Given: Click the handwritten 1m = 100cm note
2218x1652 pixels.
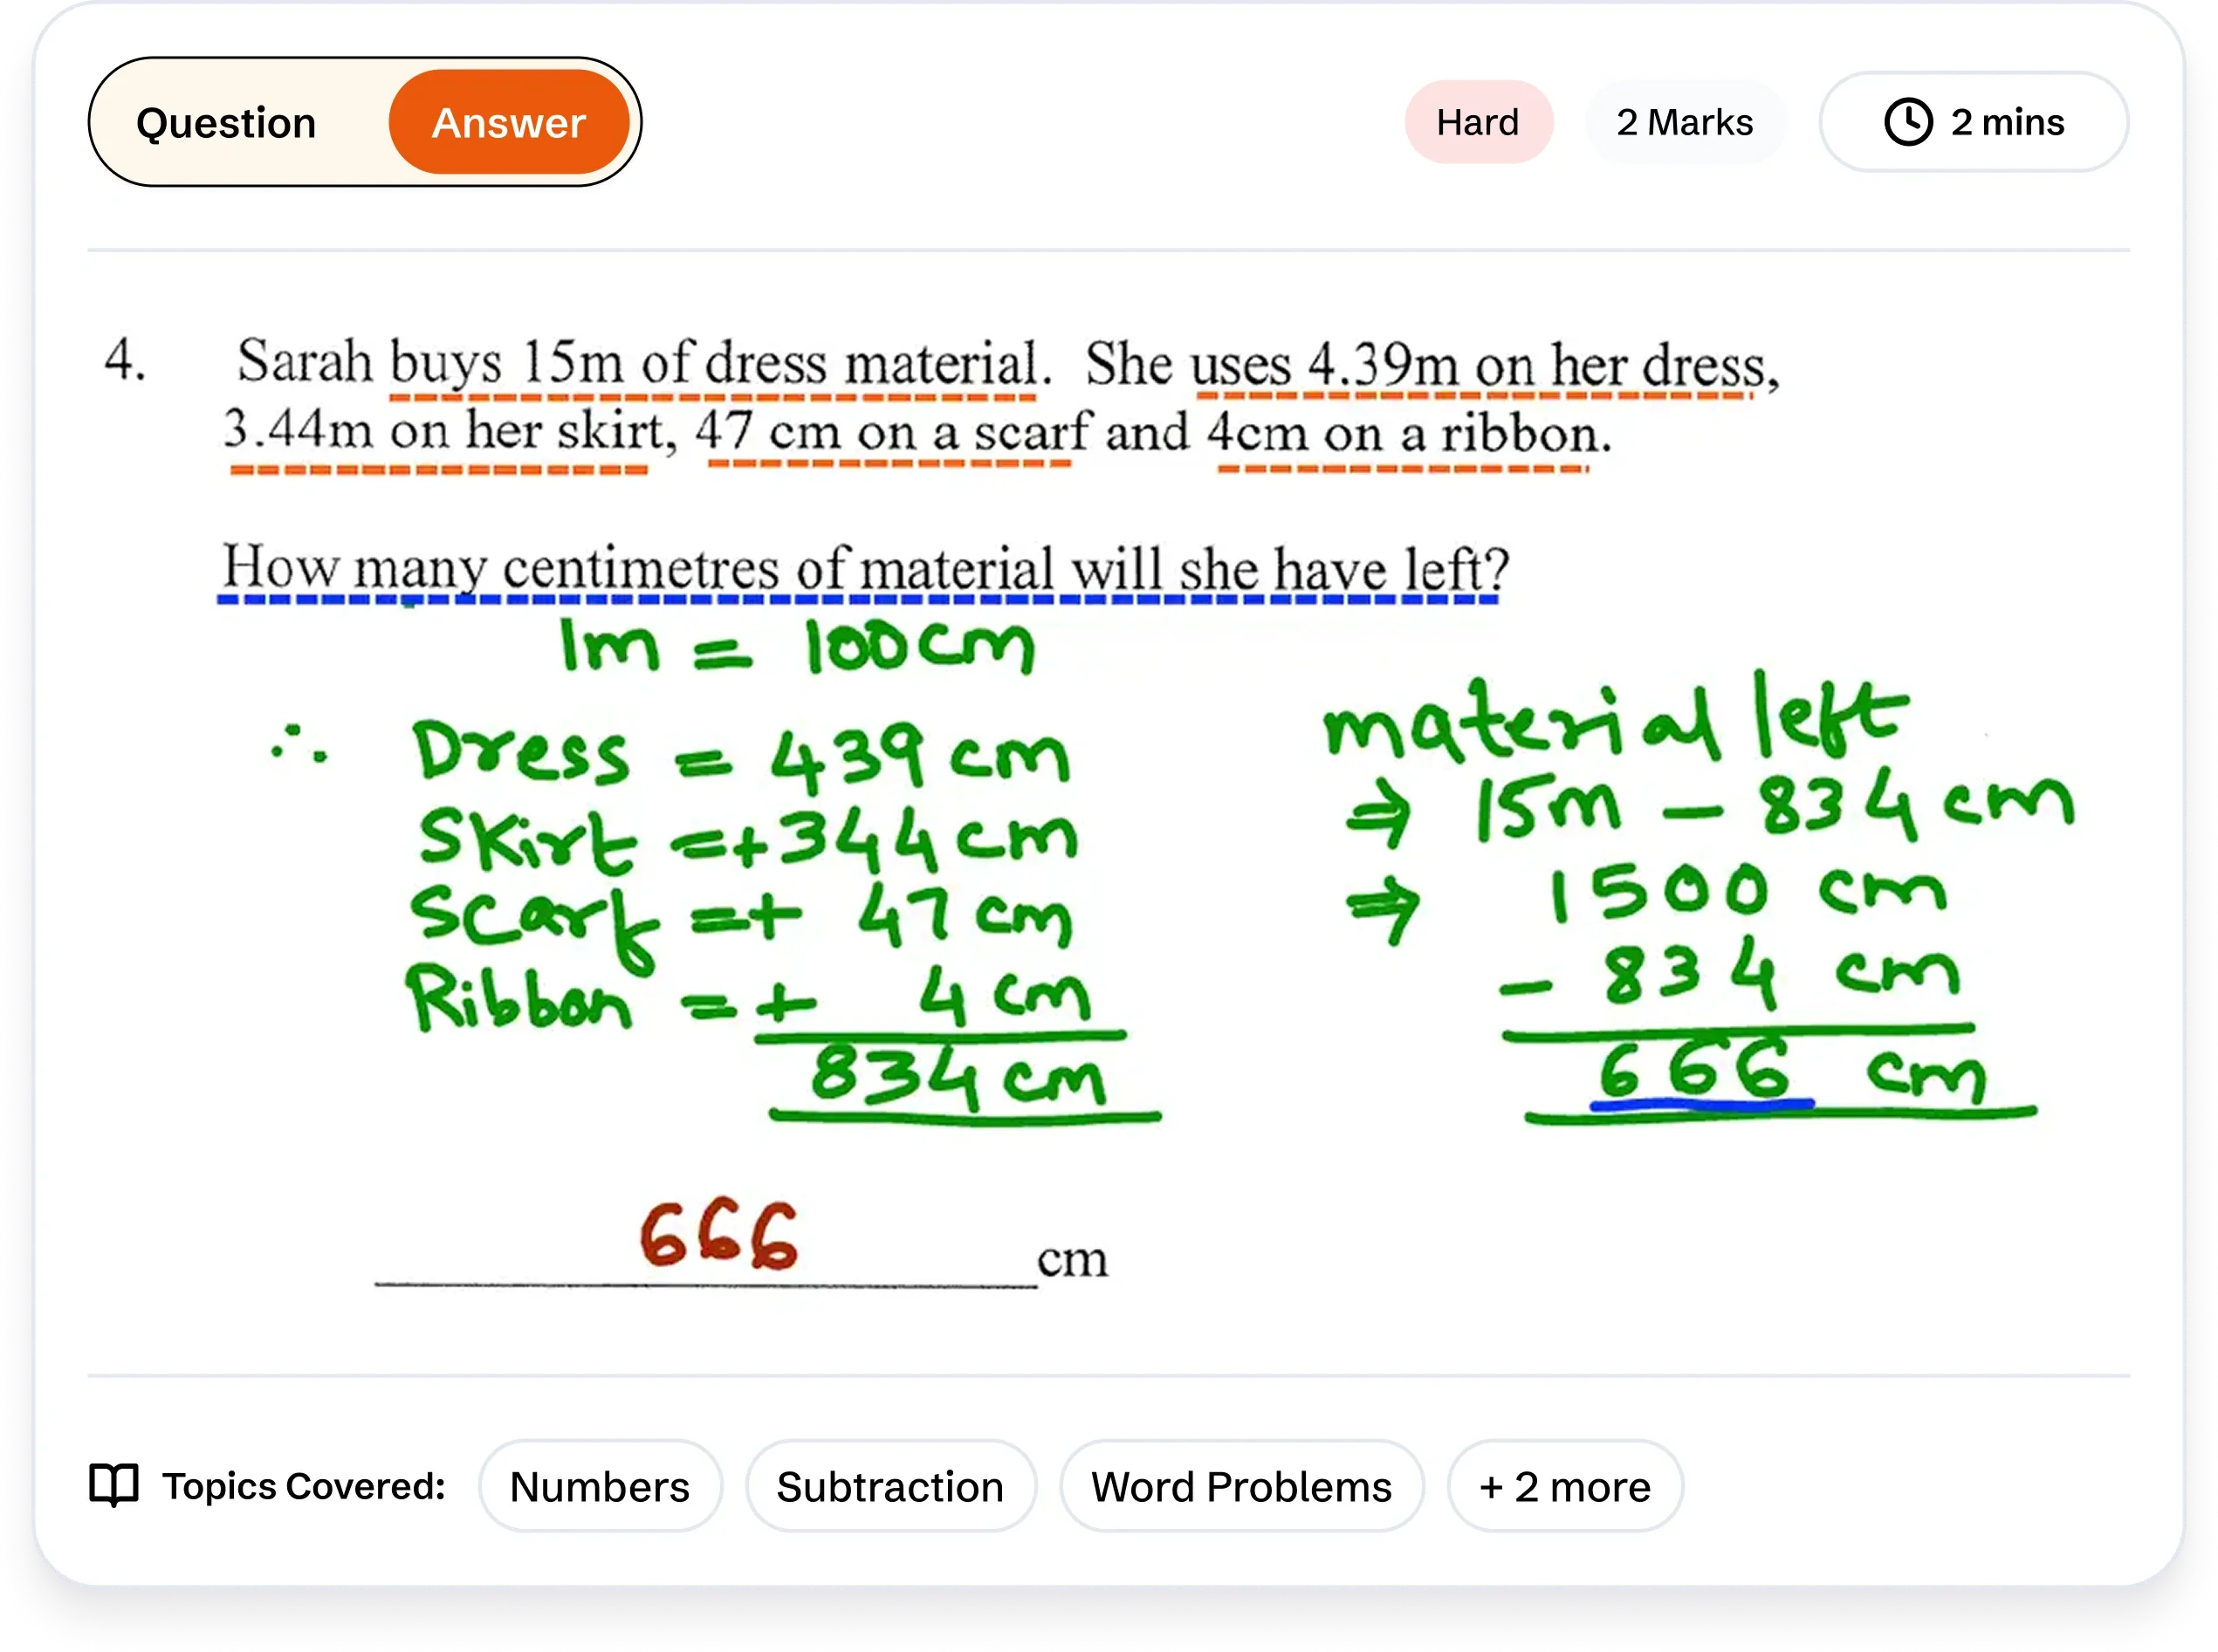Looking at the screenshot, I should [797, 648].
